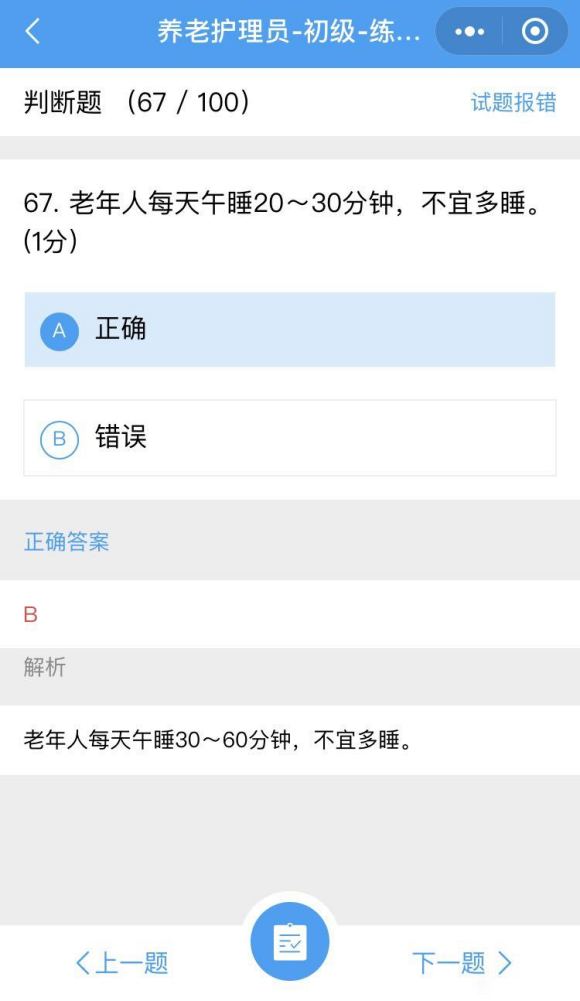
Task: Open the three-dot mini program menu
Action: coord(470,31)
